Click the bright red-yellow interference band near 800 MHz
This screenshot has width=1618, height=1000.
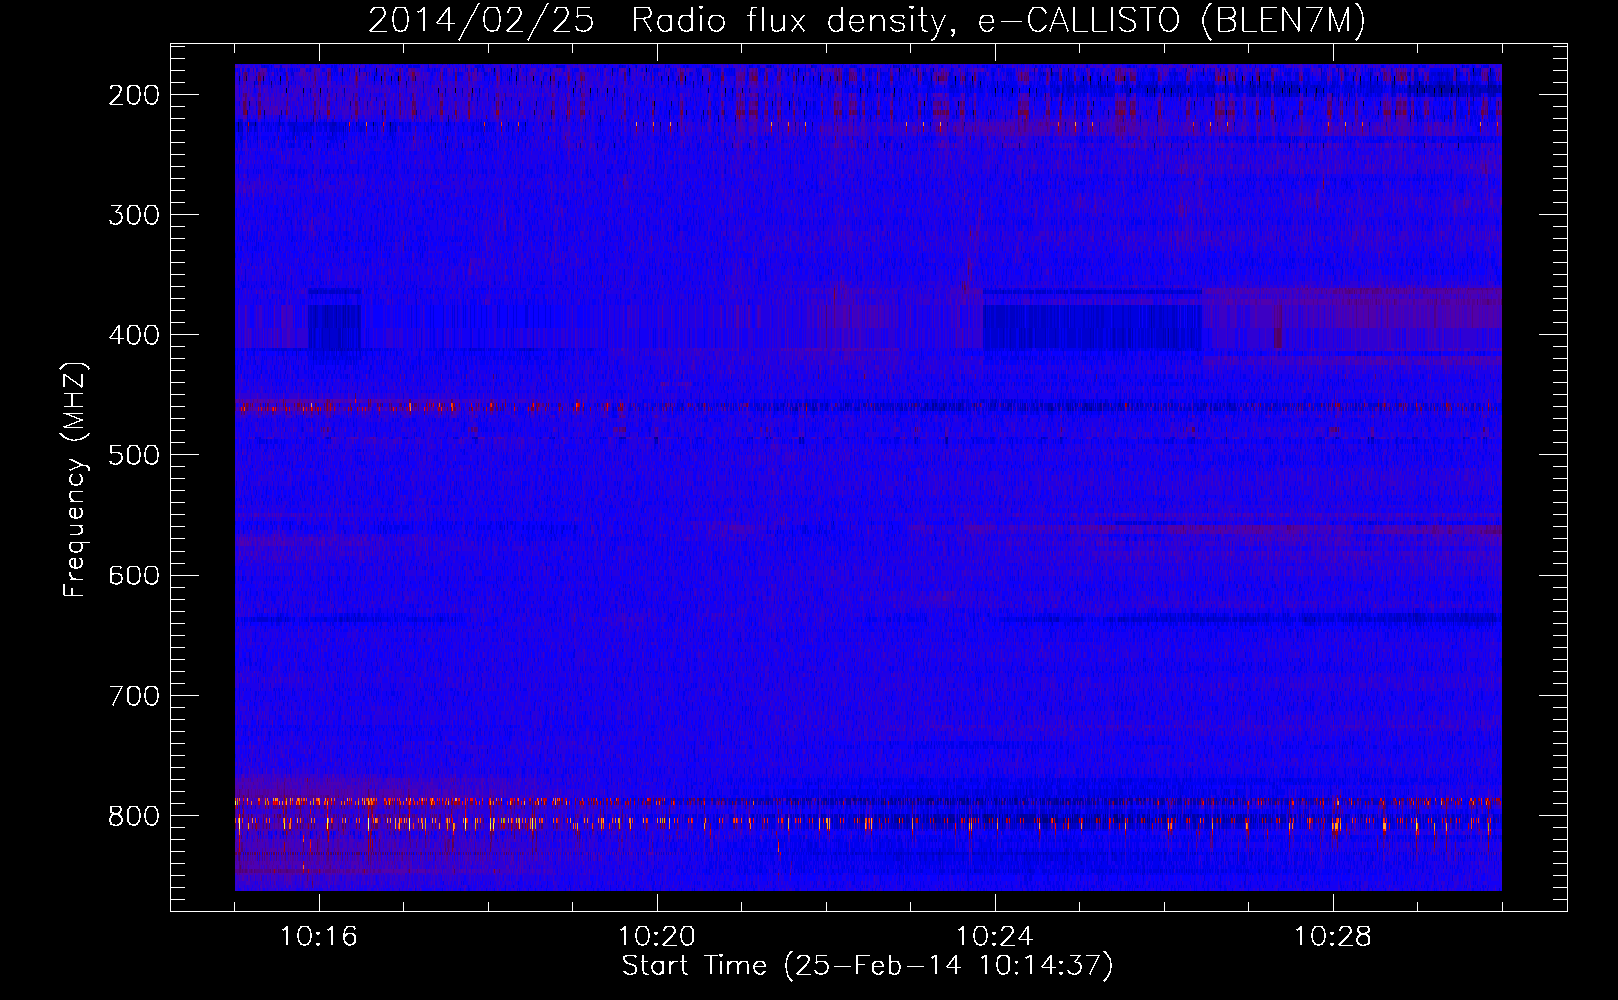pyautogui.click(x=868, y=812)
